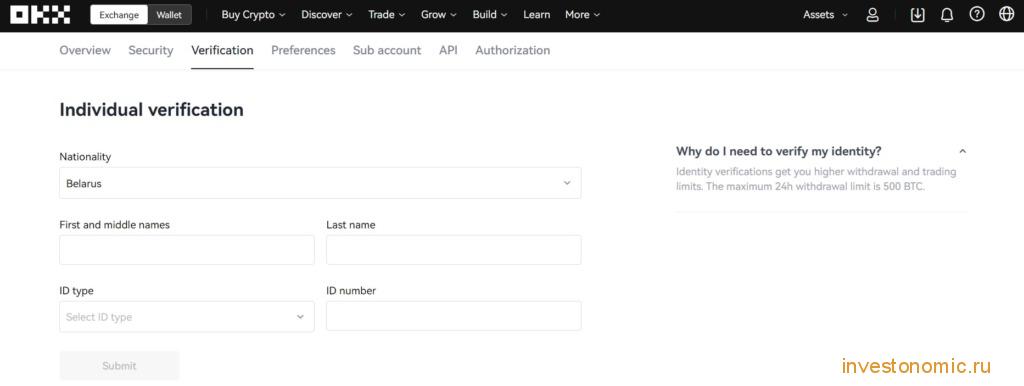Screen dimensions: 1024x386
Task: Focus the Last name field
Action: click(x=454, y=250)
